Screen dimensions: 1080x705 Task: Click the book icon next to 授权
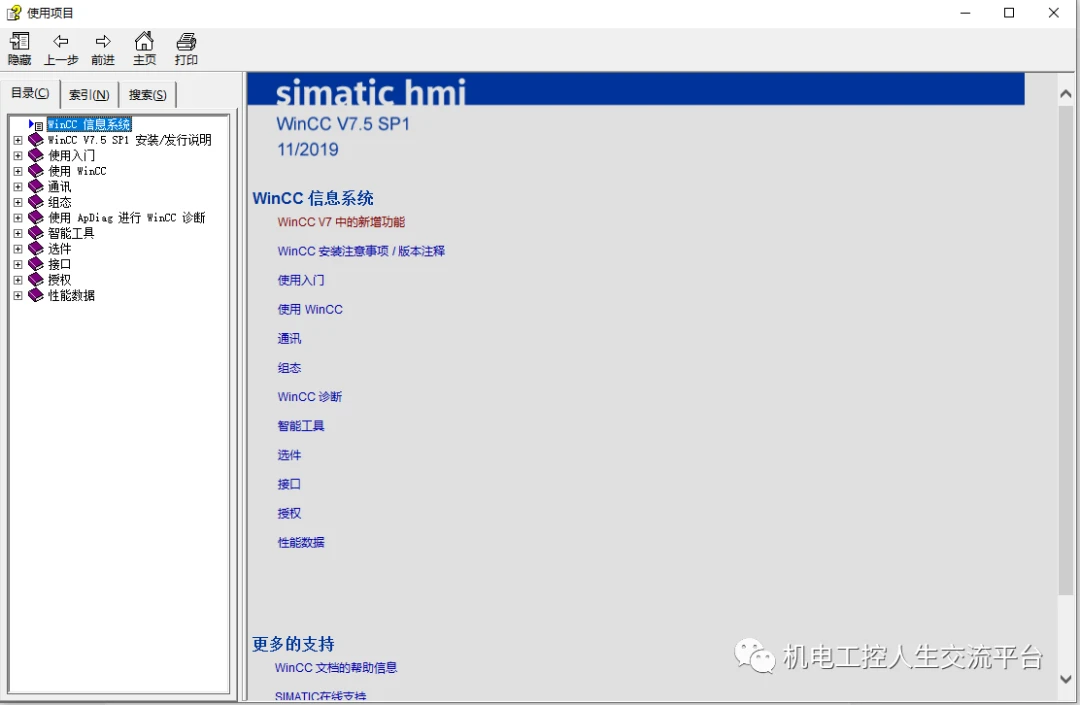click(36, 280)
